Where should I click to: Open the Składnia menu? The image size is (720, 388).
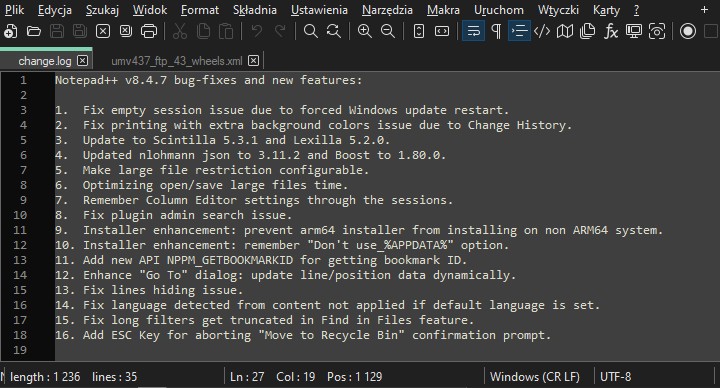click(x=255, y=10)
